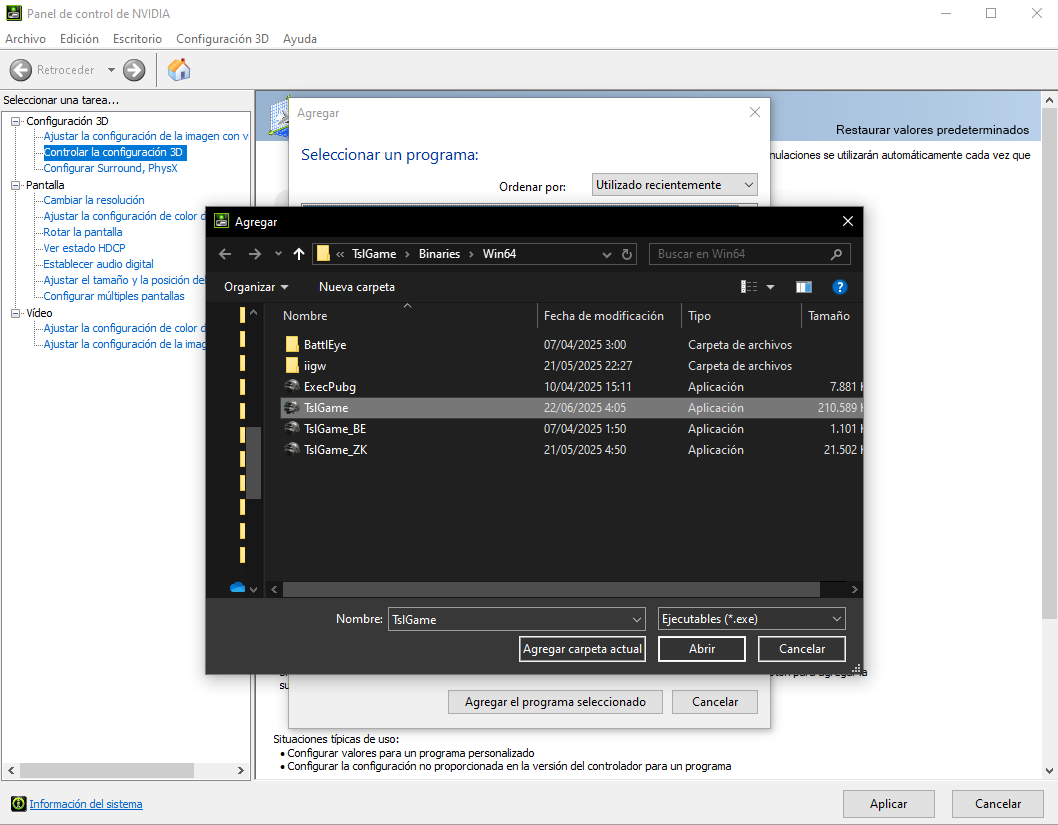
Task: Open the Configuración 3D menu
Action: [x=223, y=38]
